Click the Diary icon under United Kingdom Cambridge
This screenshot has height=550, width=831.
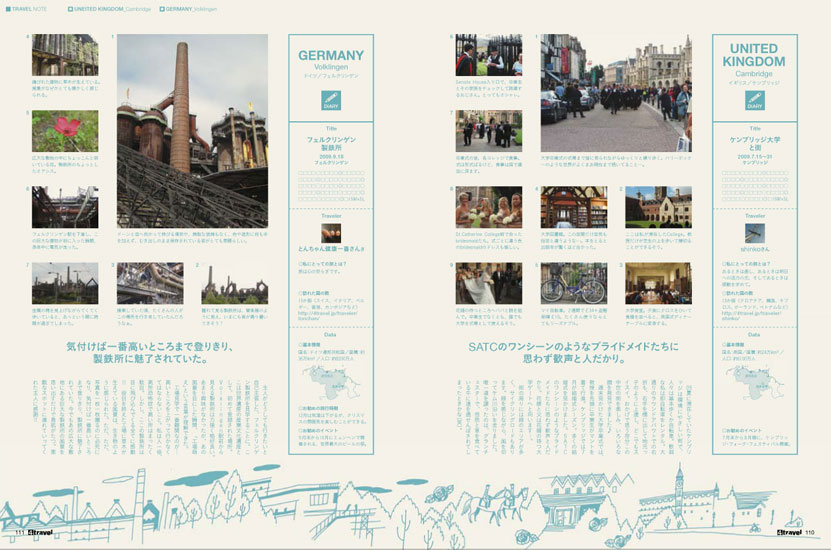tap(754, 100)
